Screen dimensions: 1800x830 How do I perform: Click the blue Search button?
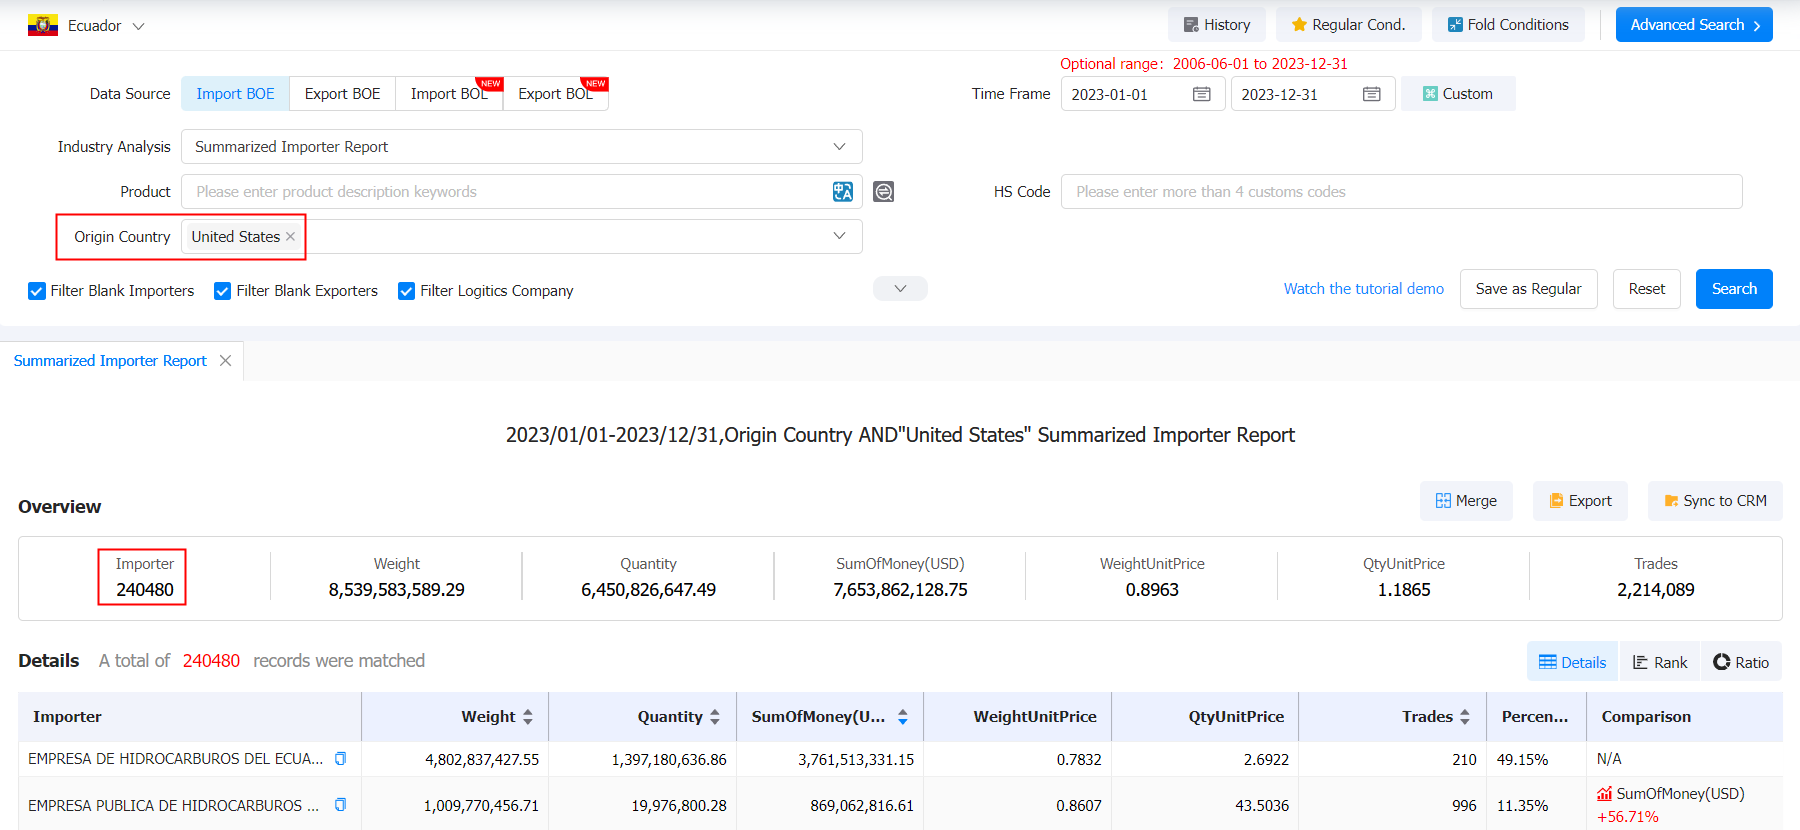coord(1734,289)
